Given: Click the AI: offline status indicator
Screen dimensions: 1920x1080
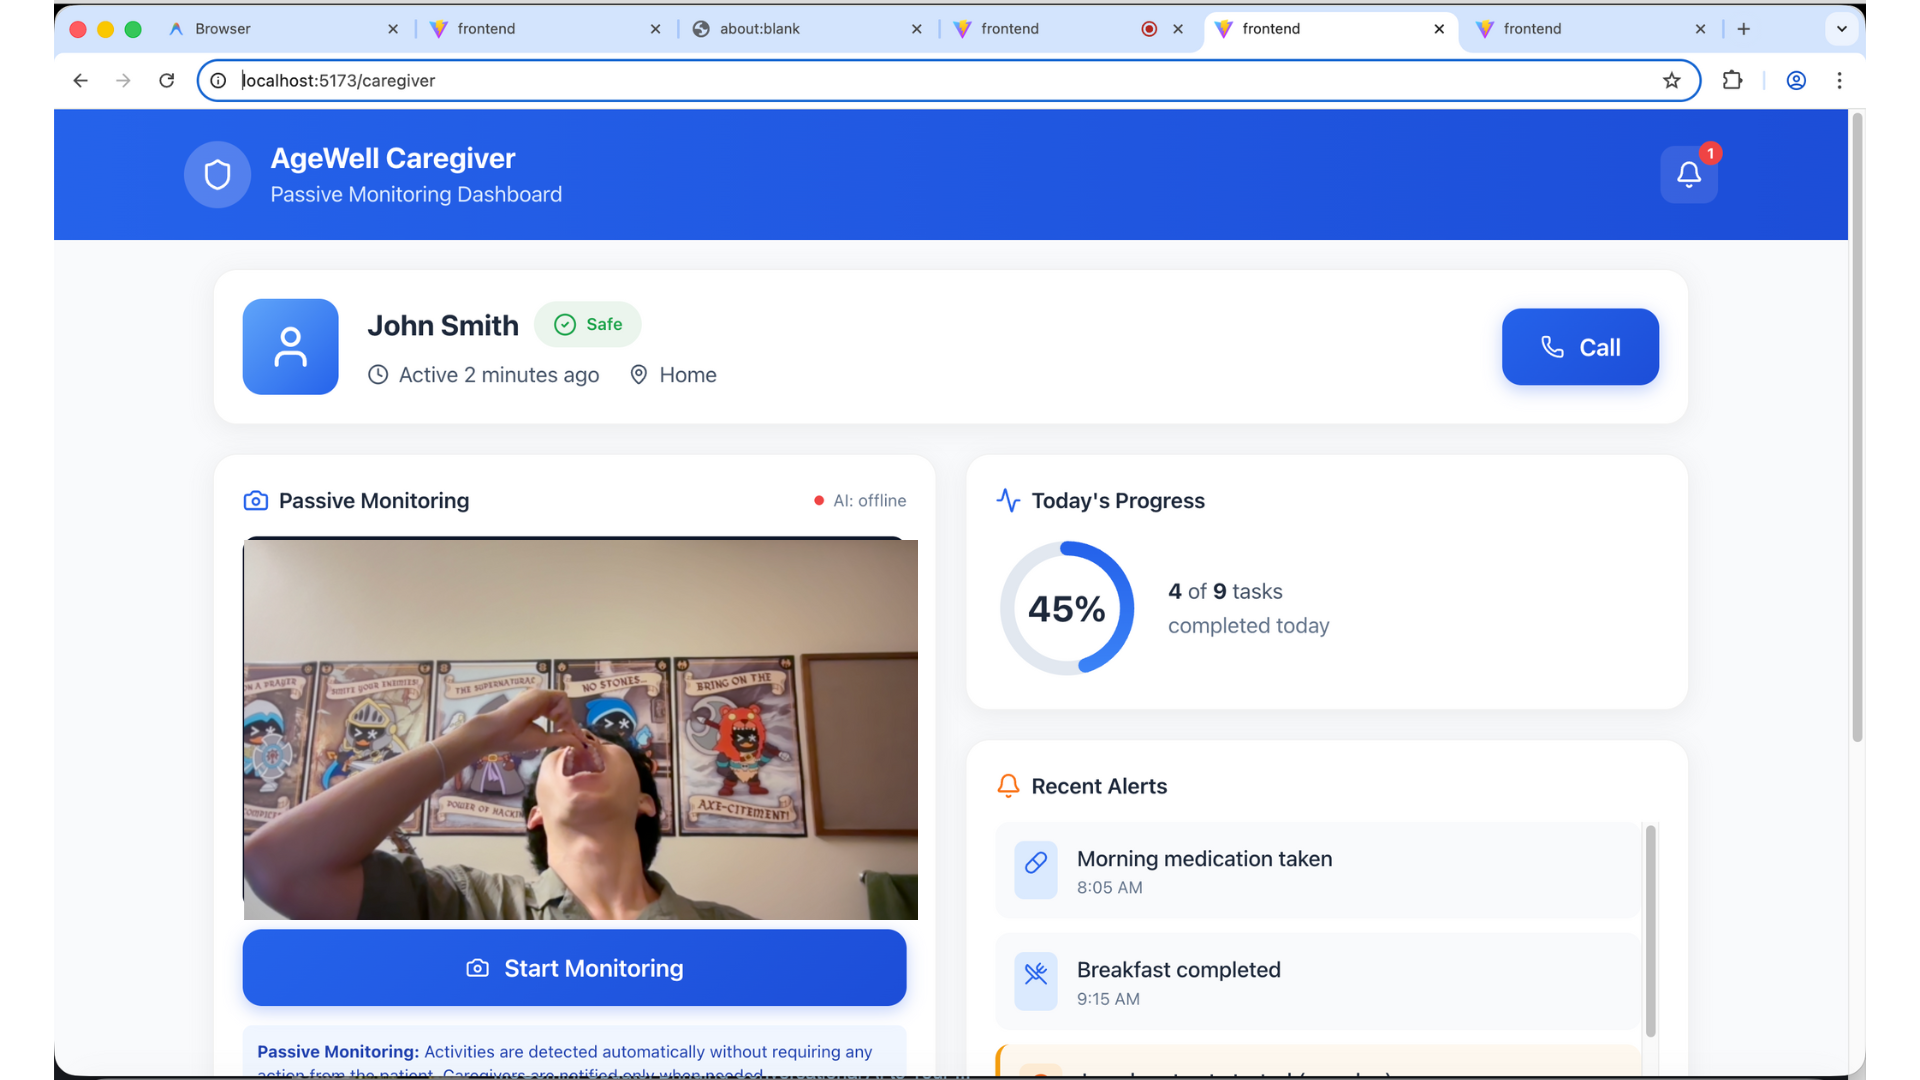Looking at the screenshot, I should (860, 501).
